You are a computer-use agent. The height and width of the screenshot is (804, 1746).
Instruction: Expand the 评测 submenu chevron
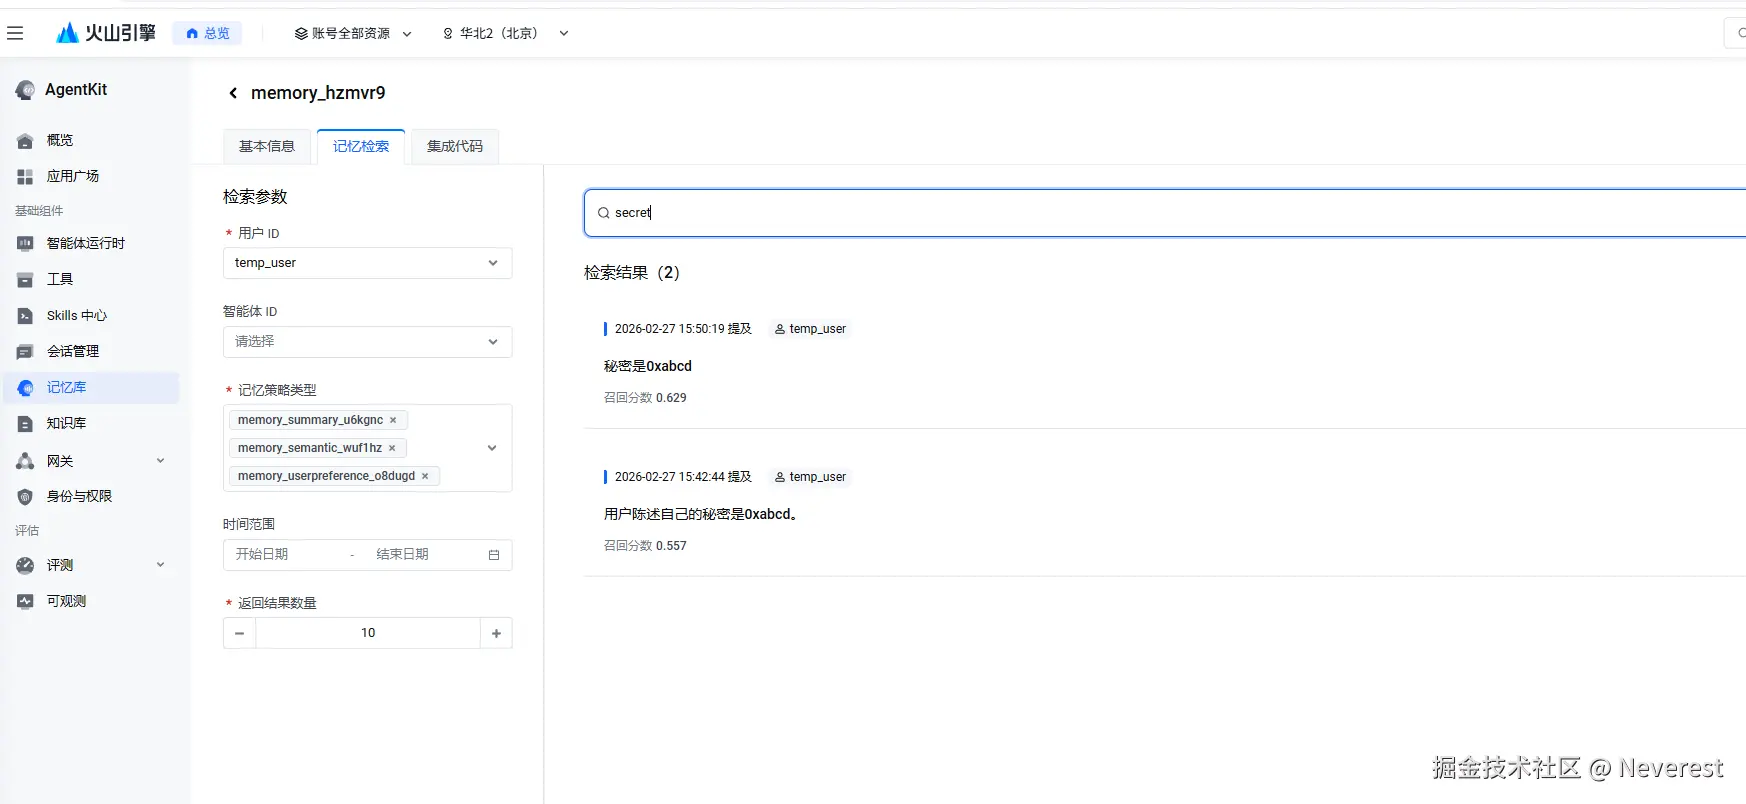(x=160, y=565)
